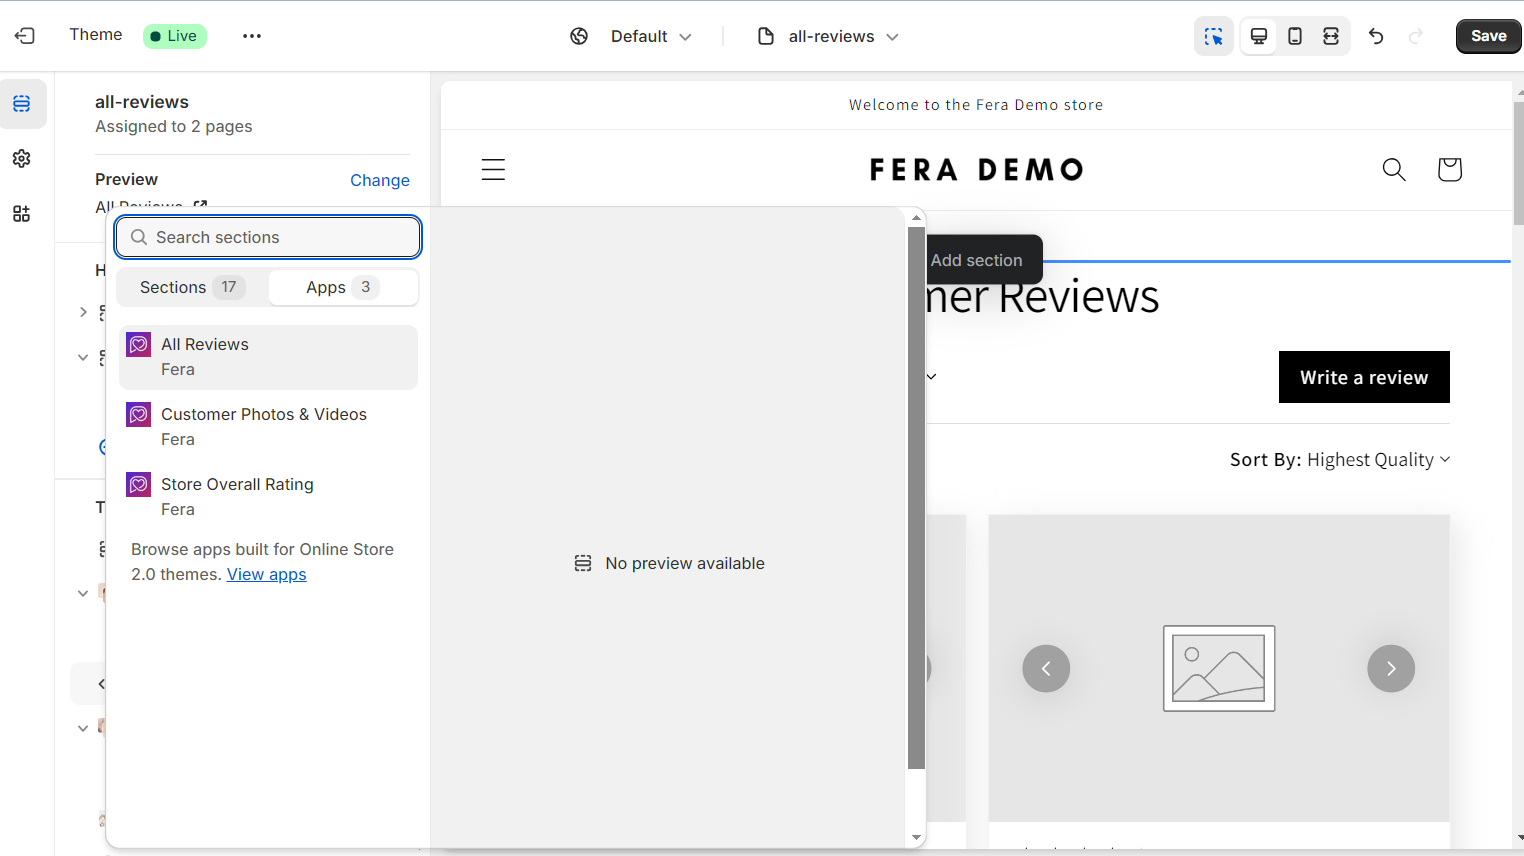Click the 'No preview available' text
This screenshot has width=1524, height=856.
(x=685, y=564)
